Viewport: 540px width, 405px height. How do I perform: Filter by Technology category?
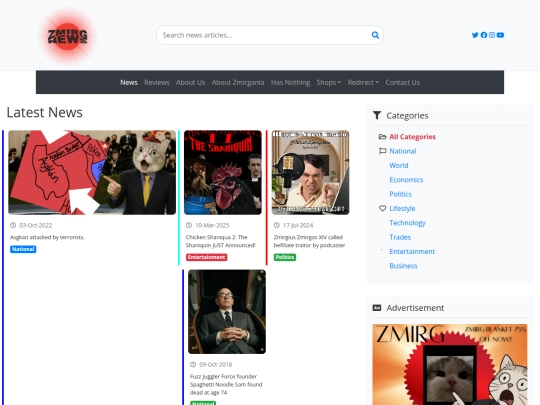click(x=407, y=223)
